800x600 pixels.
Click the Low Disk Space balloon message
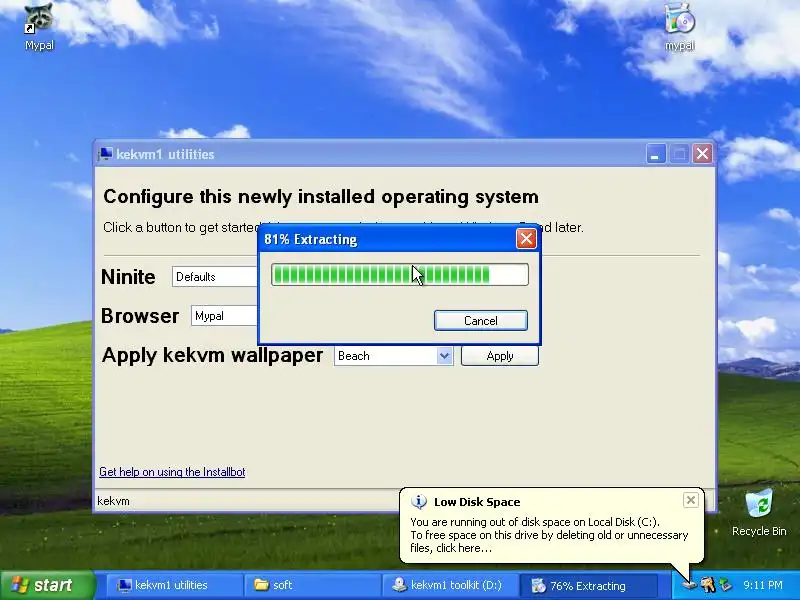point(549,535)
